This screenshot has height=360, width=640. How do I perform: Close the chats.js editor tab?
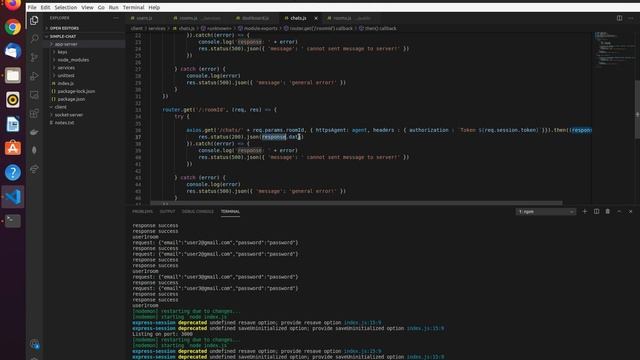(316, 18)
